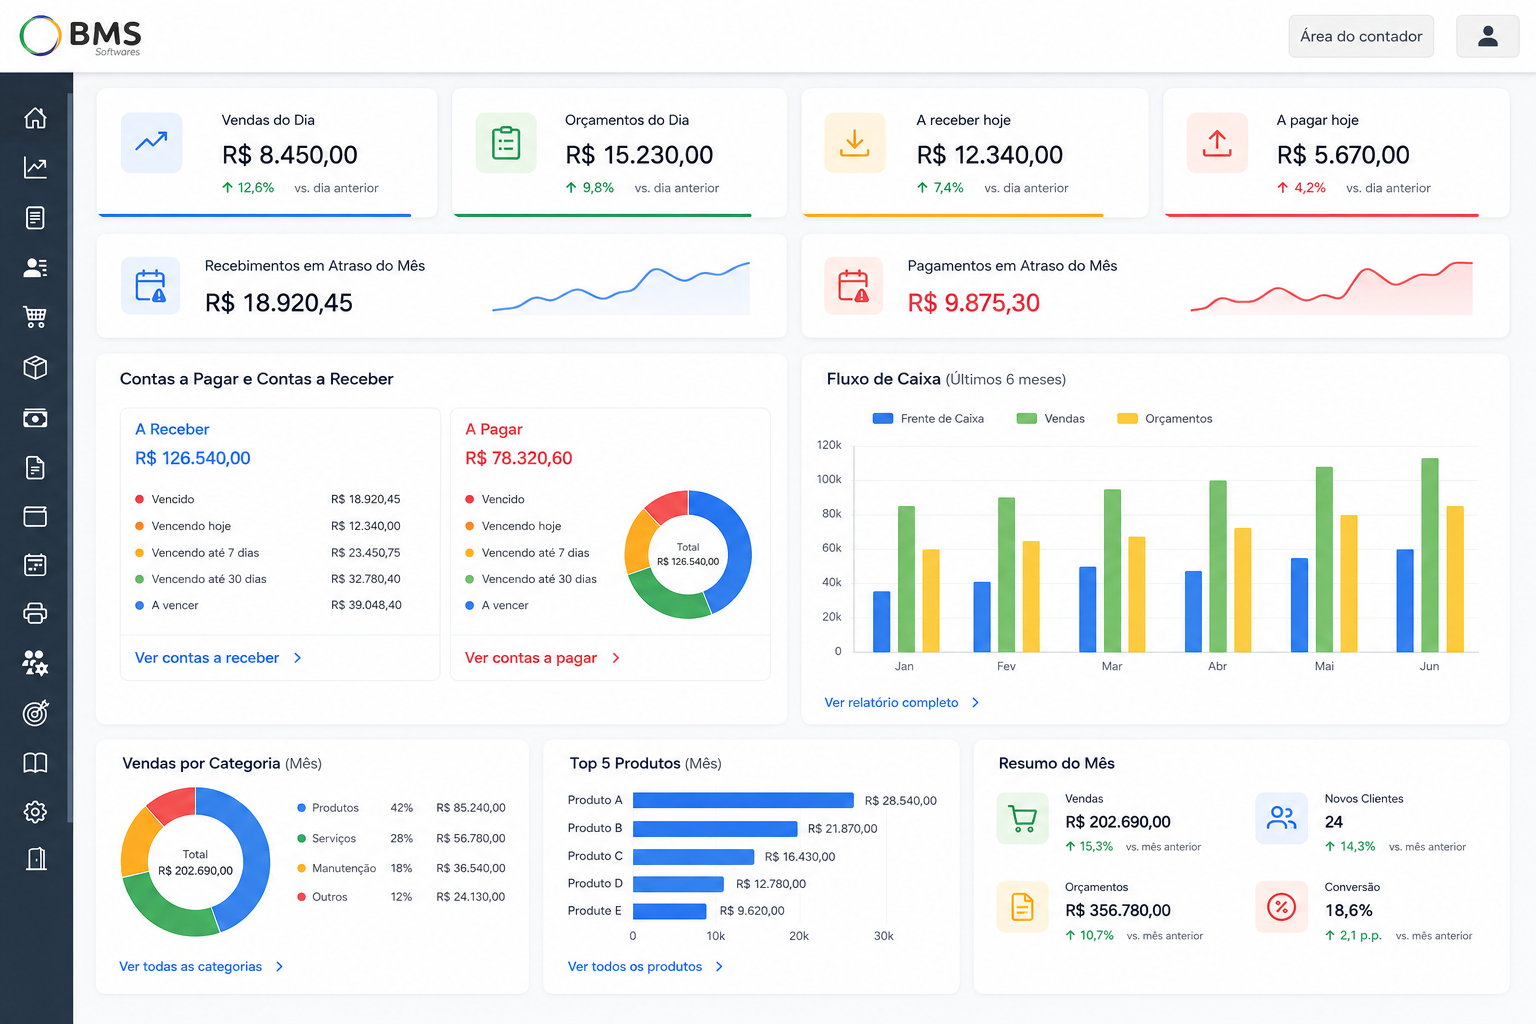Select the A vencer amount R$ 39.048,40
Image resolution: width=1536 pixels, height=1024 pixels.
[x=366, y=606]
